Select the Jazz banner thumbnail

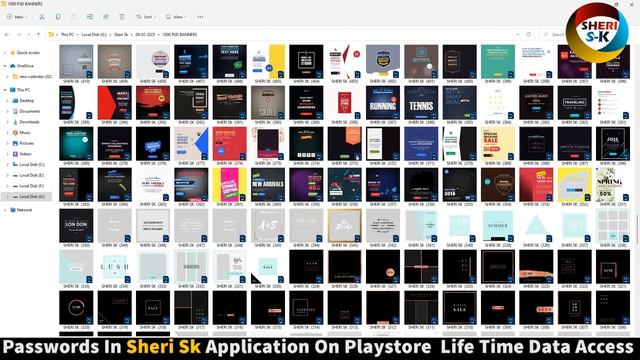pyautogui.click(x=613, y=144)
